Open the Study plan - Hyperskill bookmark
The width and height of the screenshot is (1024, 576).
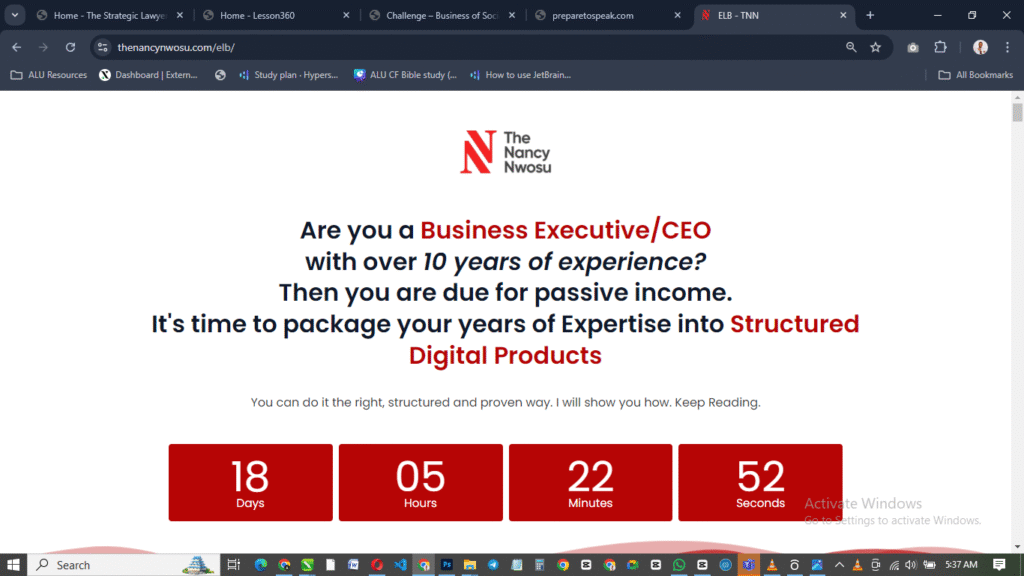coord(288,75)
